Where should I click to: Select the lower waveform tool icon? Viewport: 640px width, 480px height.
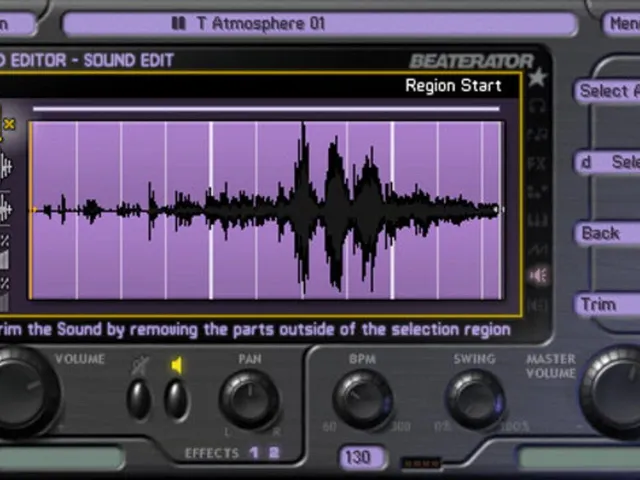click(x=5, y=209)
